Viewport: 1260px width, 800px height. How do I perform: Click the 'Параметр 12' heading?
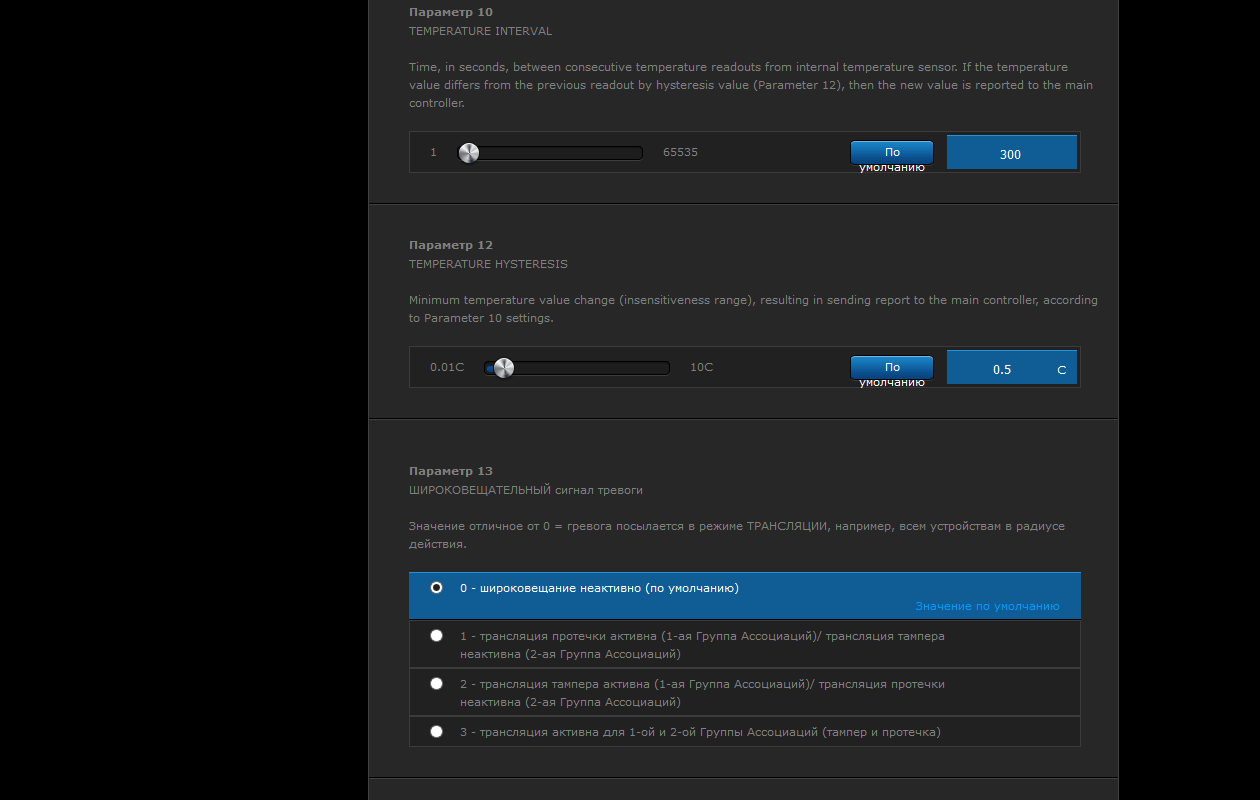[x=451, y=245]
